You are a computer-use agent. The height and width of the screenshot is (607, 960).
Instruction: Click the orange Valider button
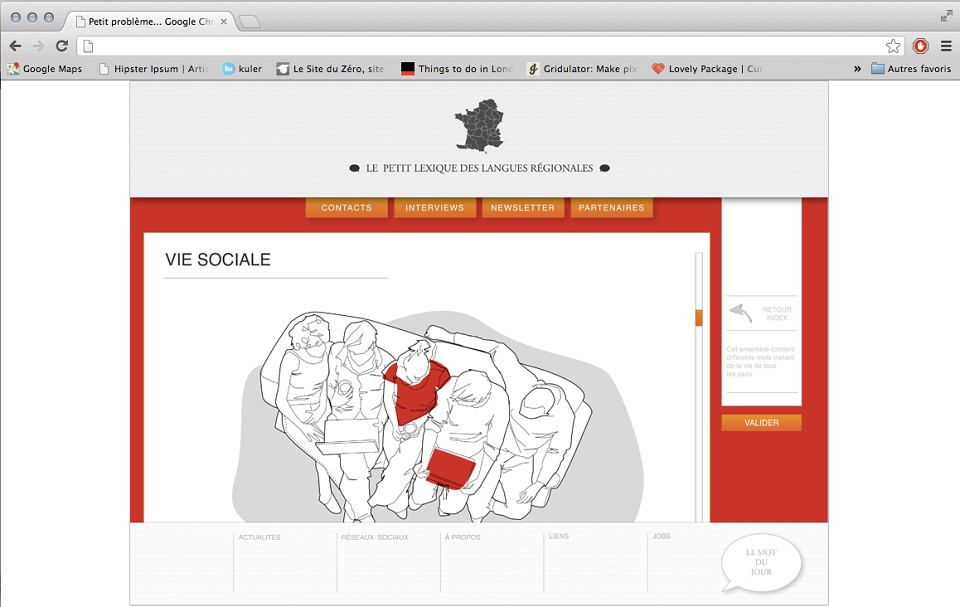(762, 423)
